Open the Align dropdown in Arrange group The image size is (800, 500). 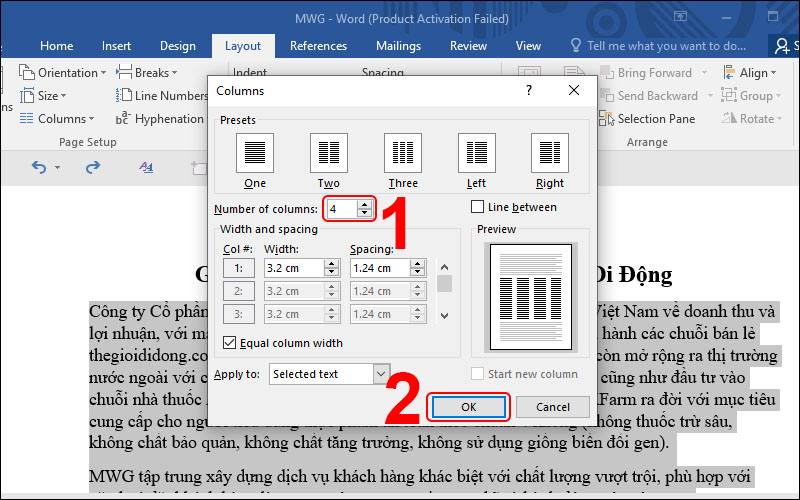pyautogui.click(x=750, y=72)
